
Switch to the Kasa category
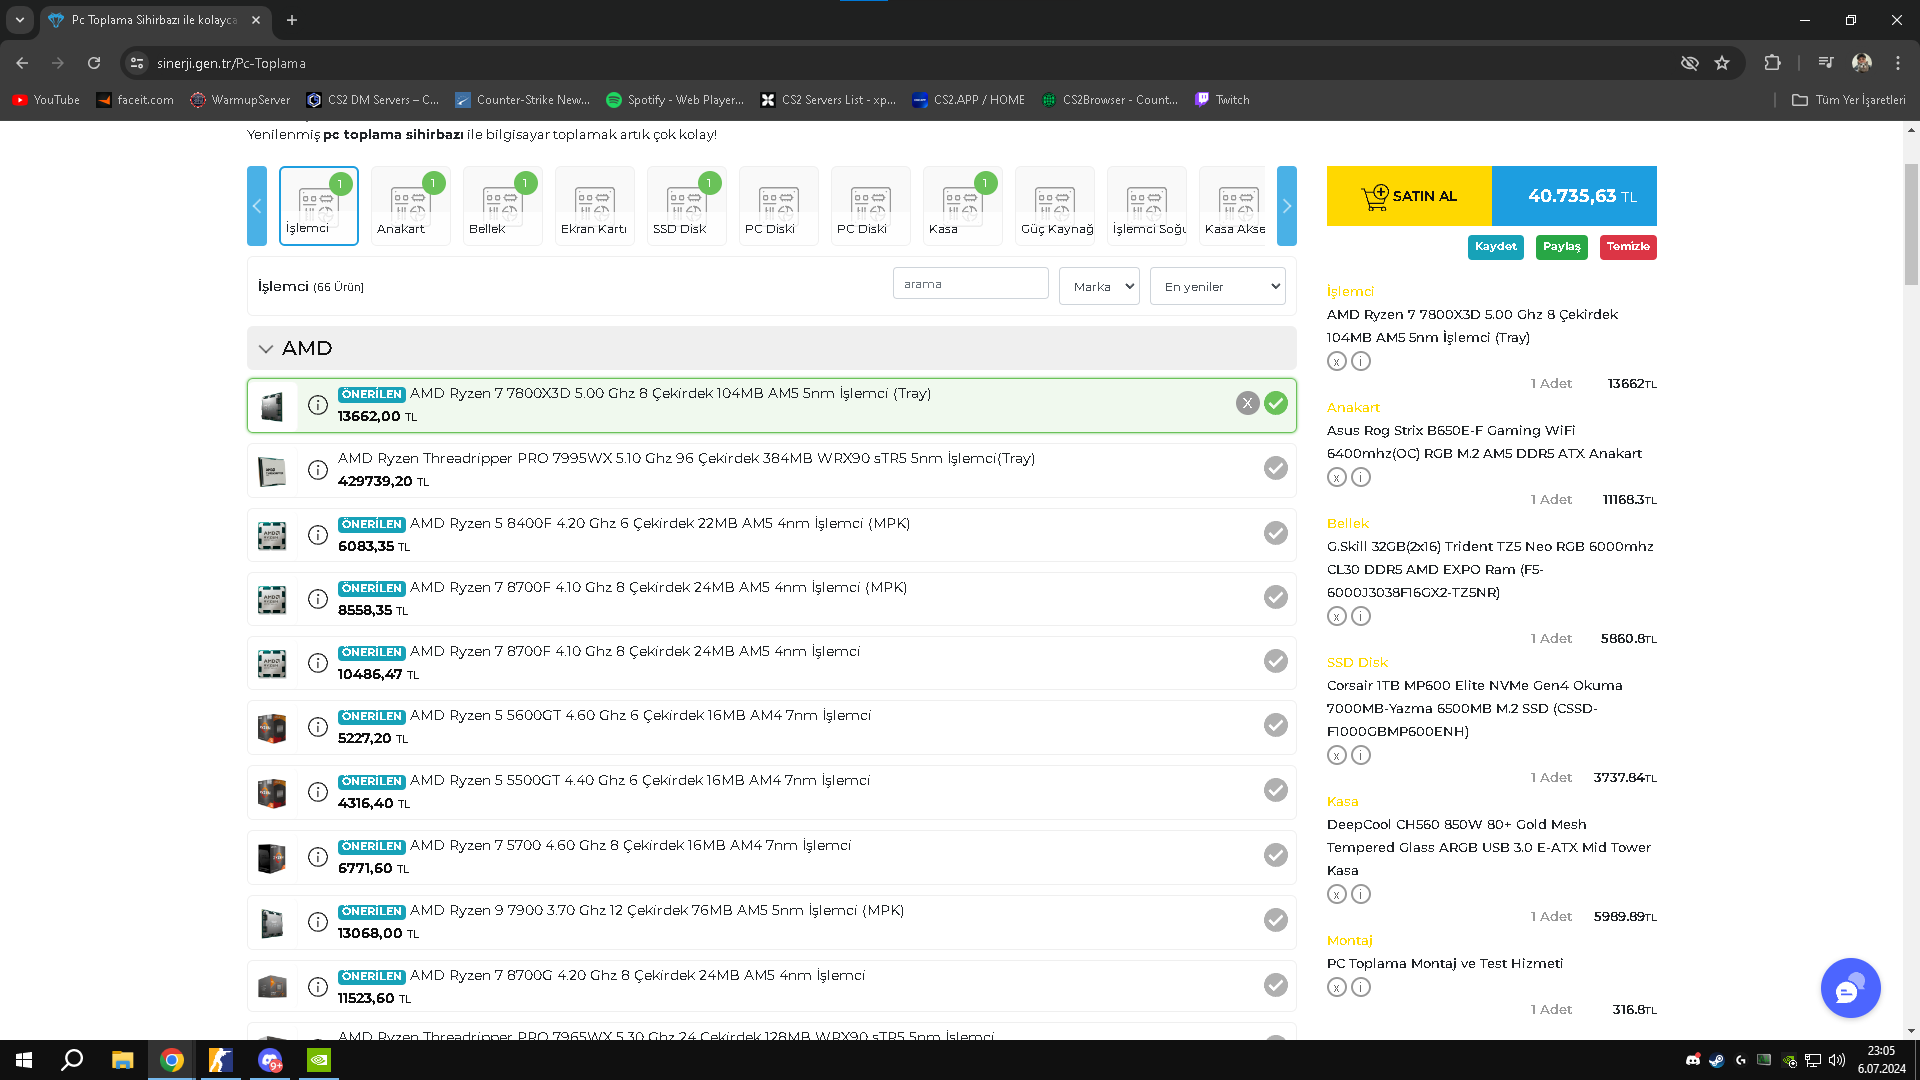[x=962, y=206]
